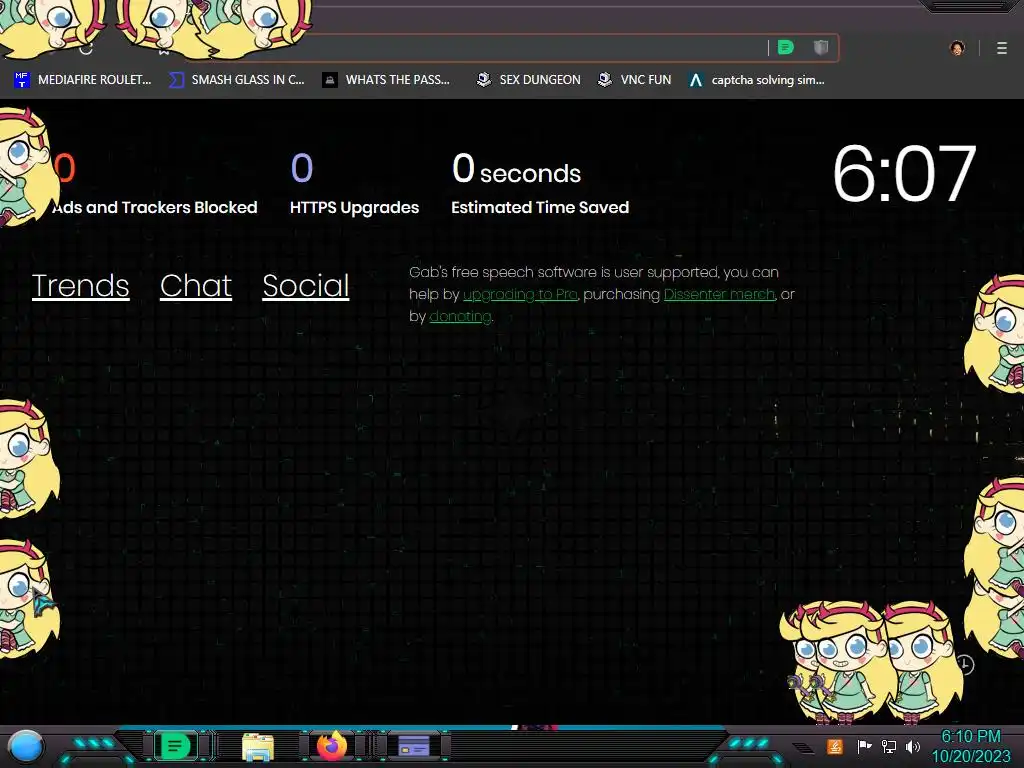Viewport: 1024px width, 768px height.
Task: Open the purple window app on taskbar
Action: (413, 746)
